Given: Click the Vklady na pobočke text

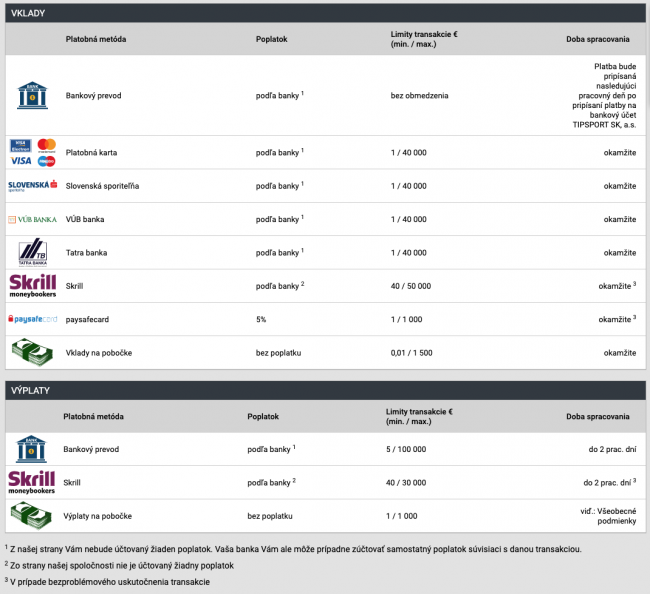Looking at the screenshot, I should tap(101, 353).
